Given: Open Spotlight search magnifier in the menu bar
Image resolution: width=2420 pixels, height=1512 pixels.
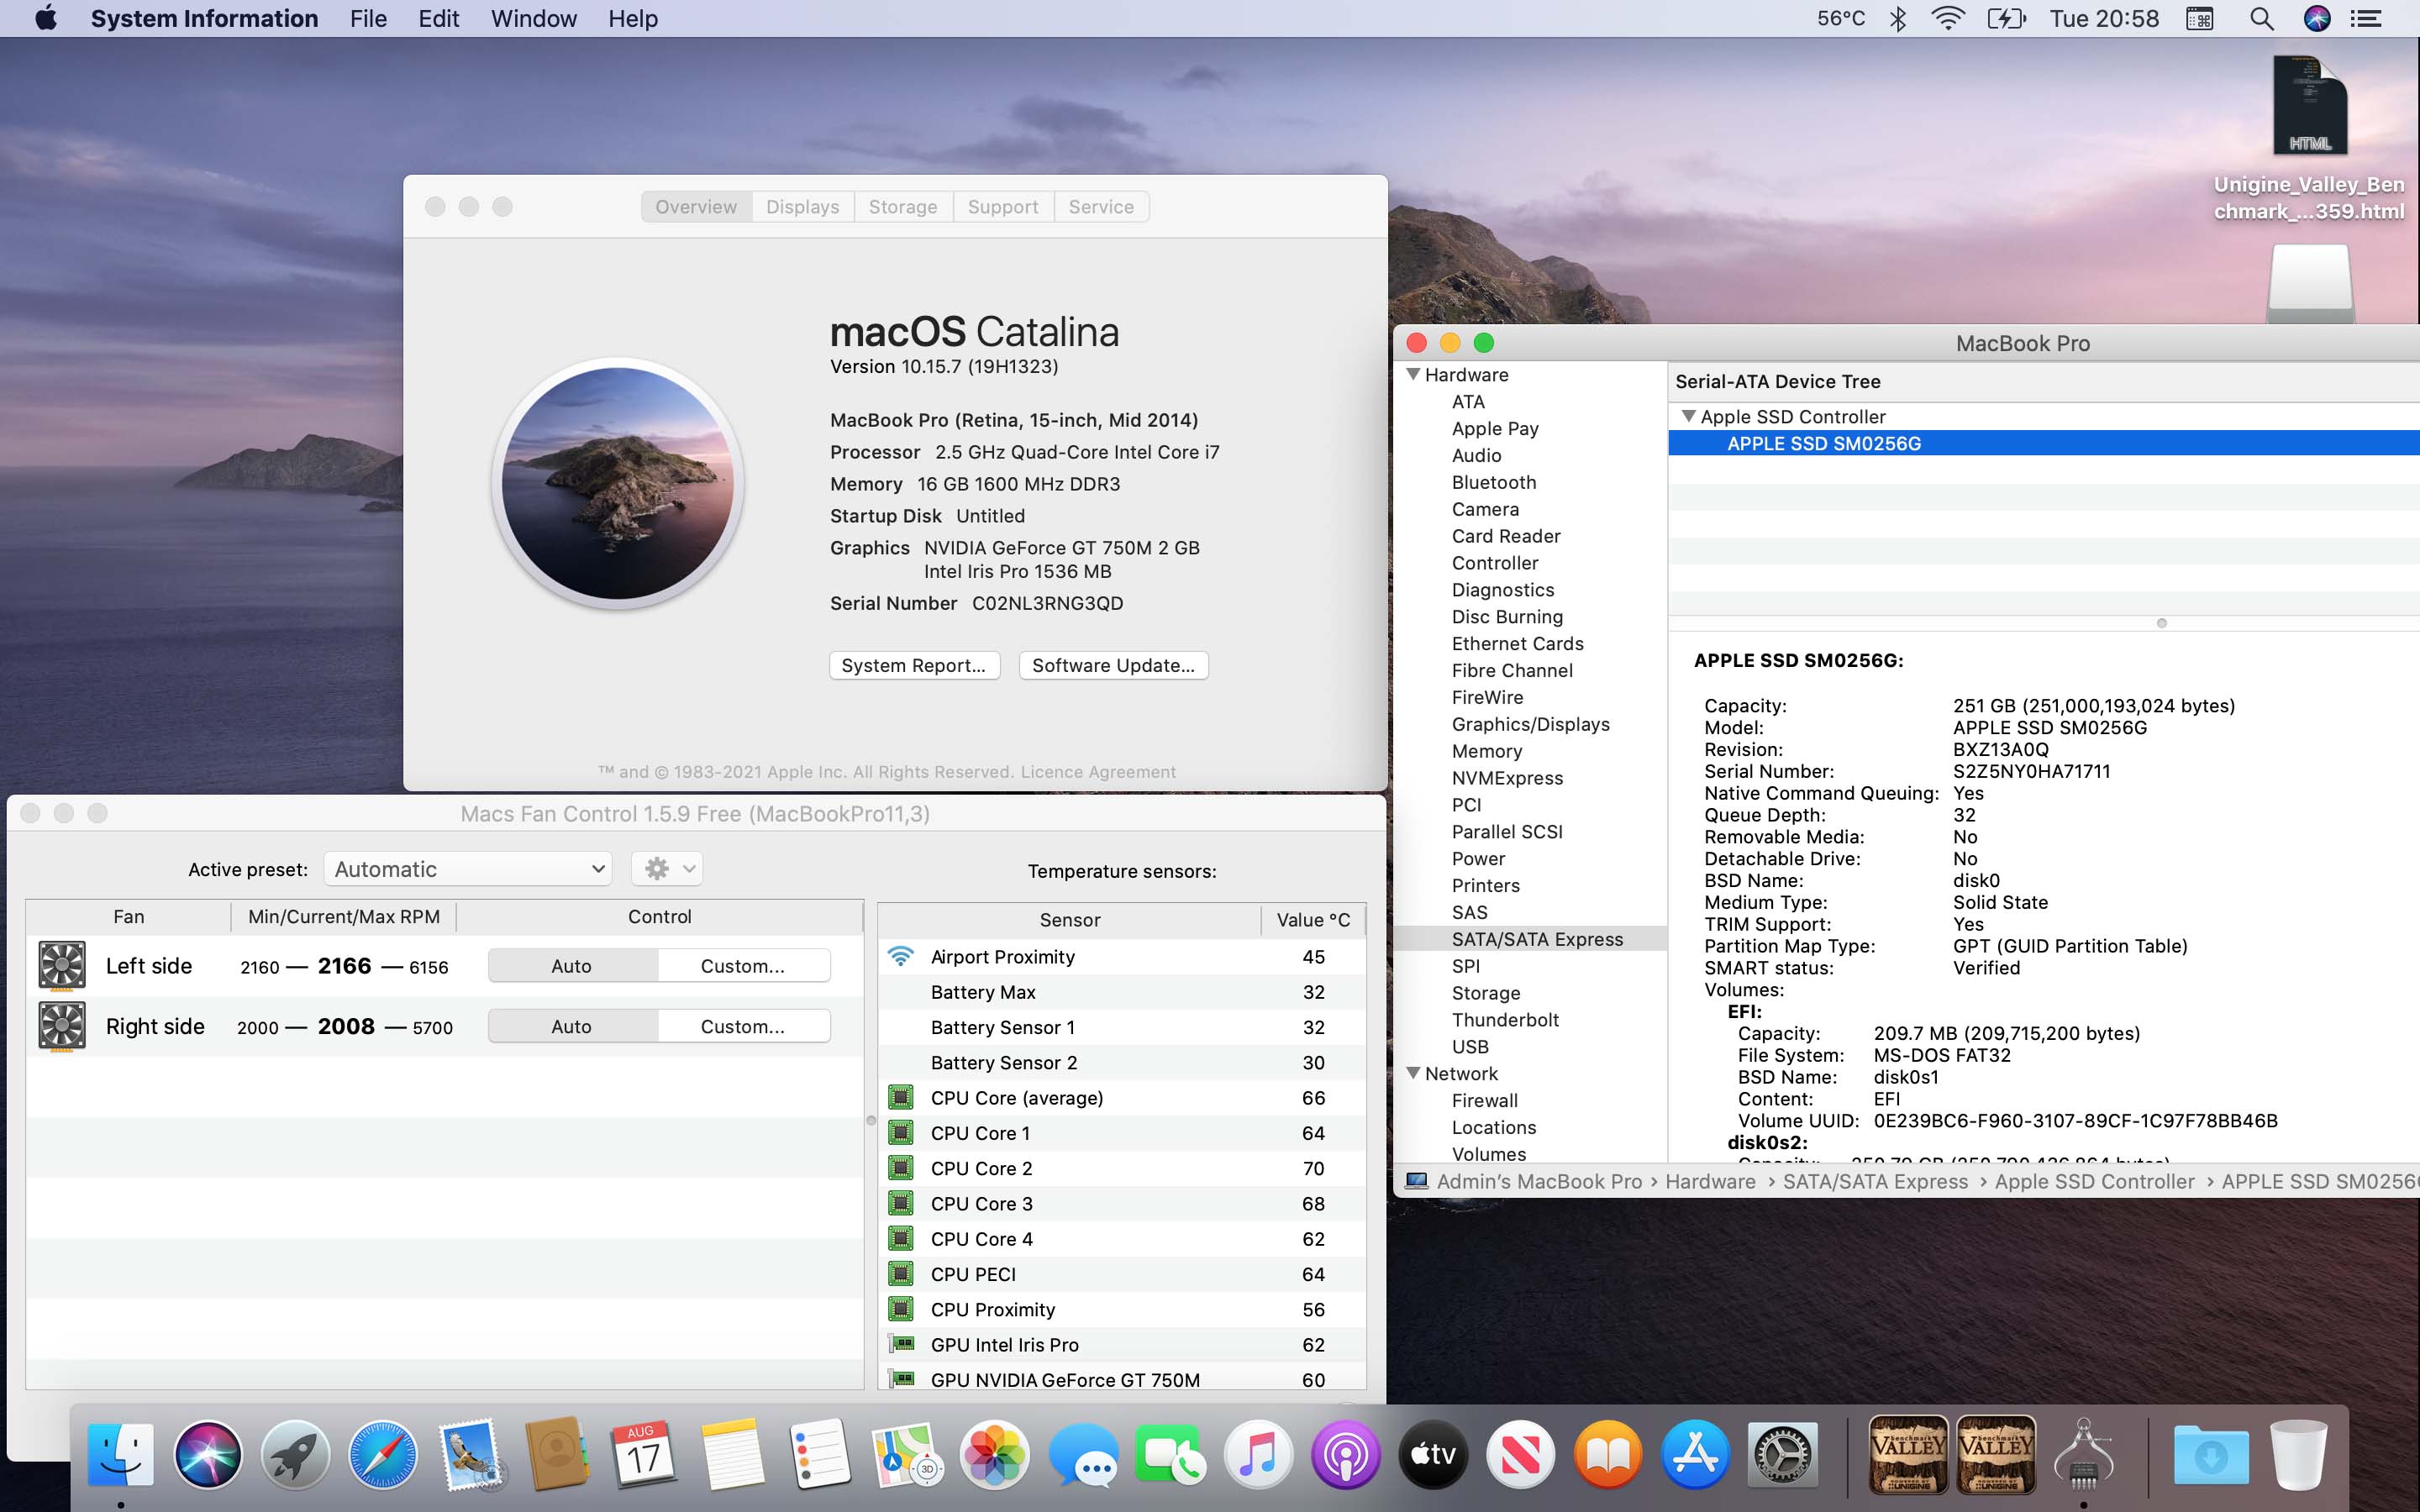Looking at the screenshot, I should tap(2261, 19).
